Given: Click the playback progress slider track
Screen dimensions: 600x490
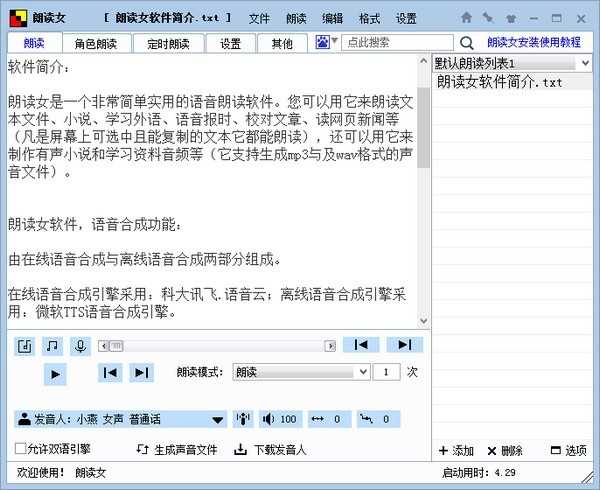Looking at the screenshot, I should pyautogui.click(x=216, y=345).
